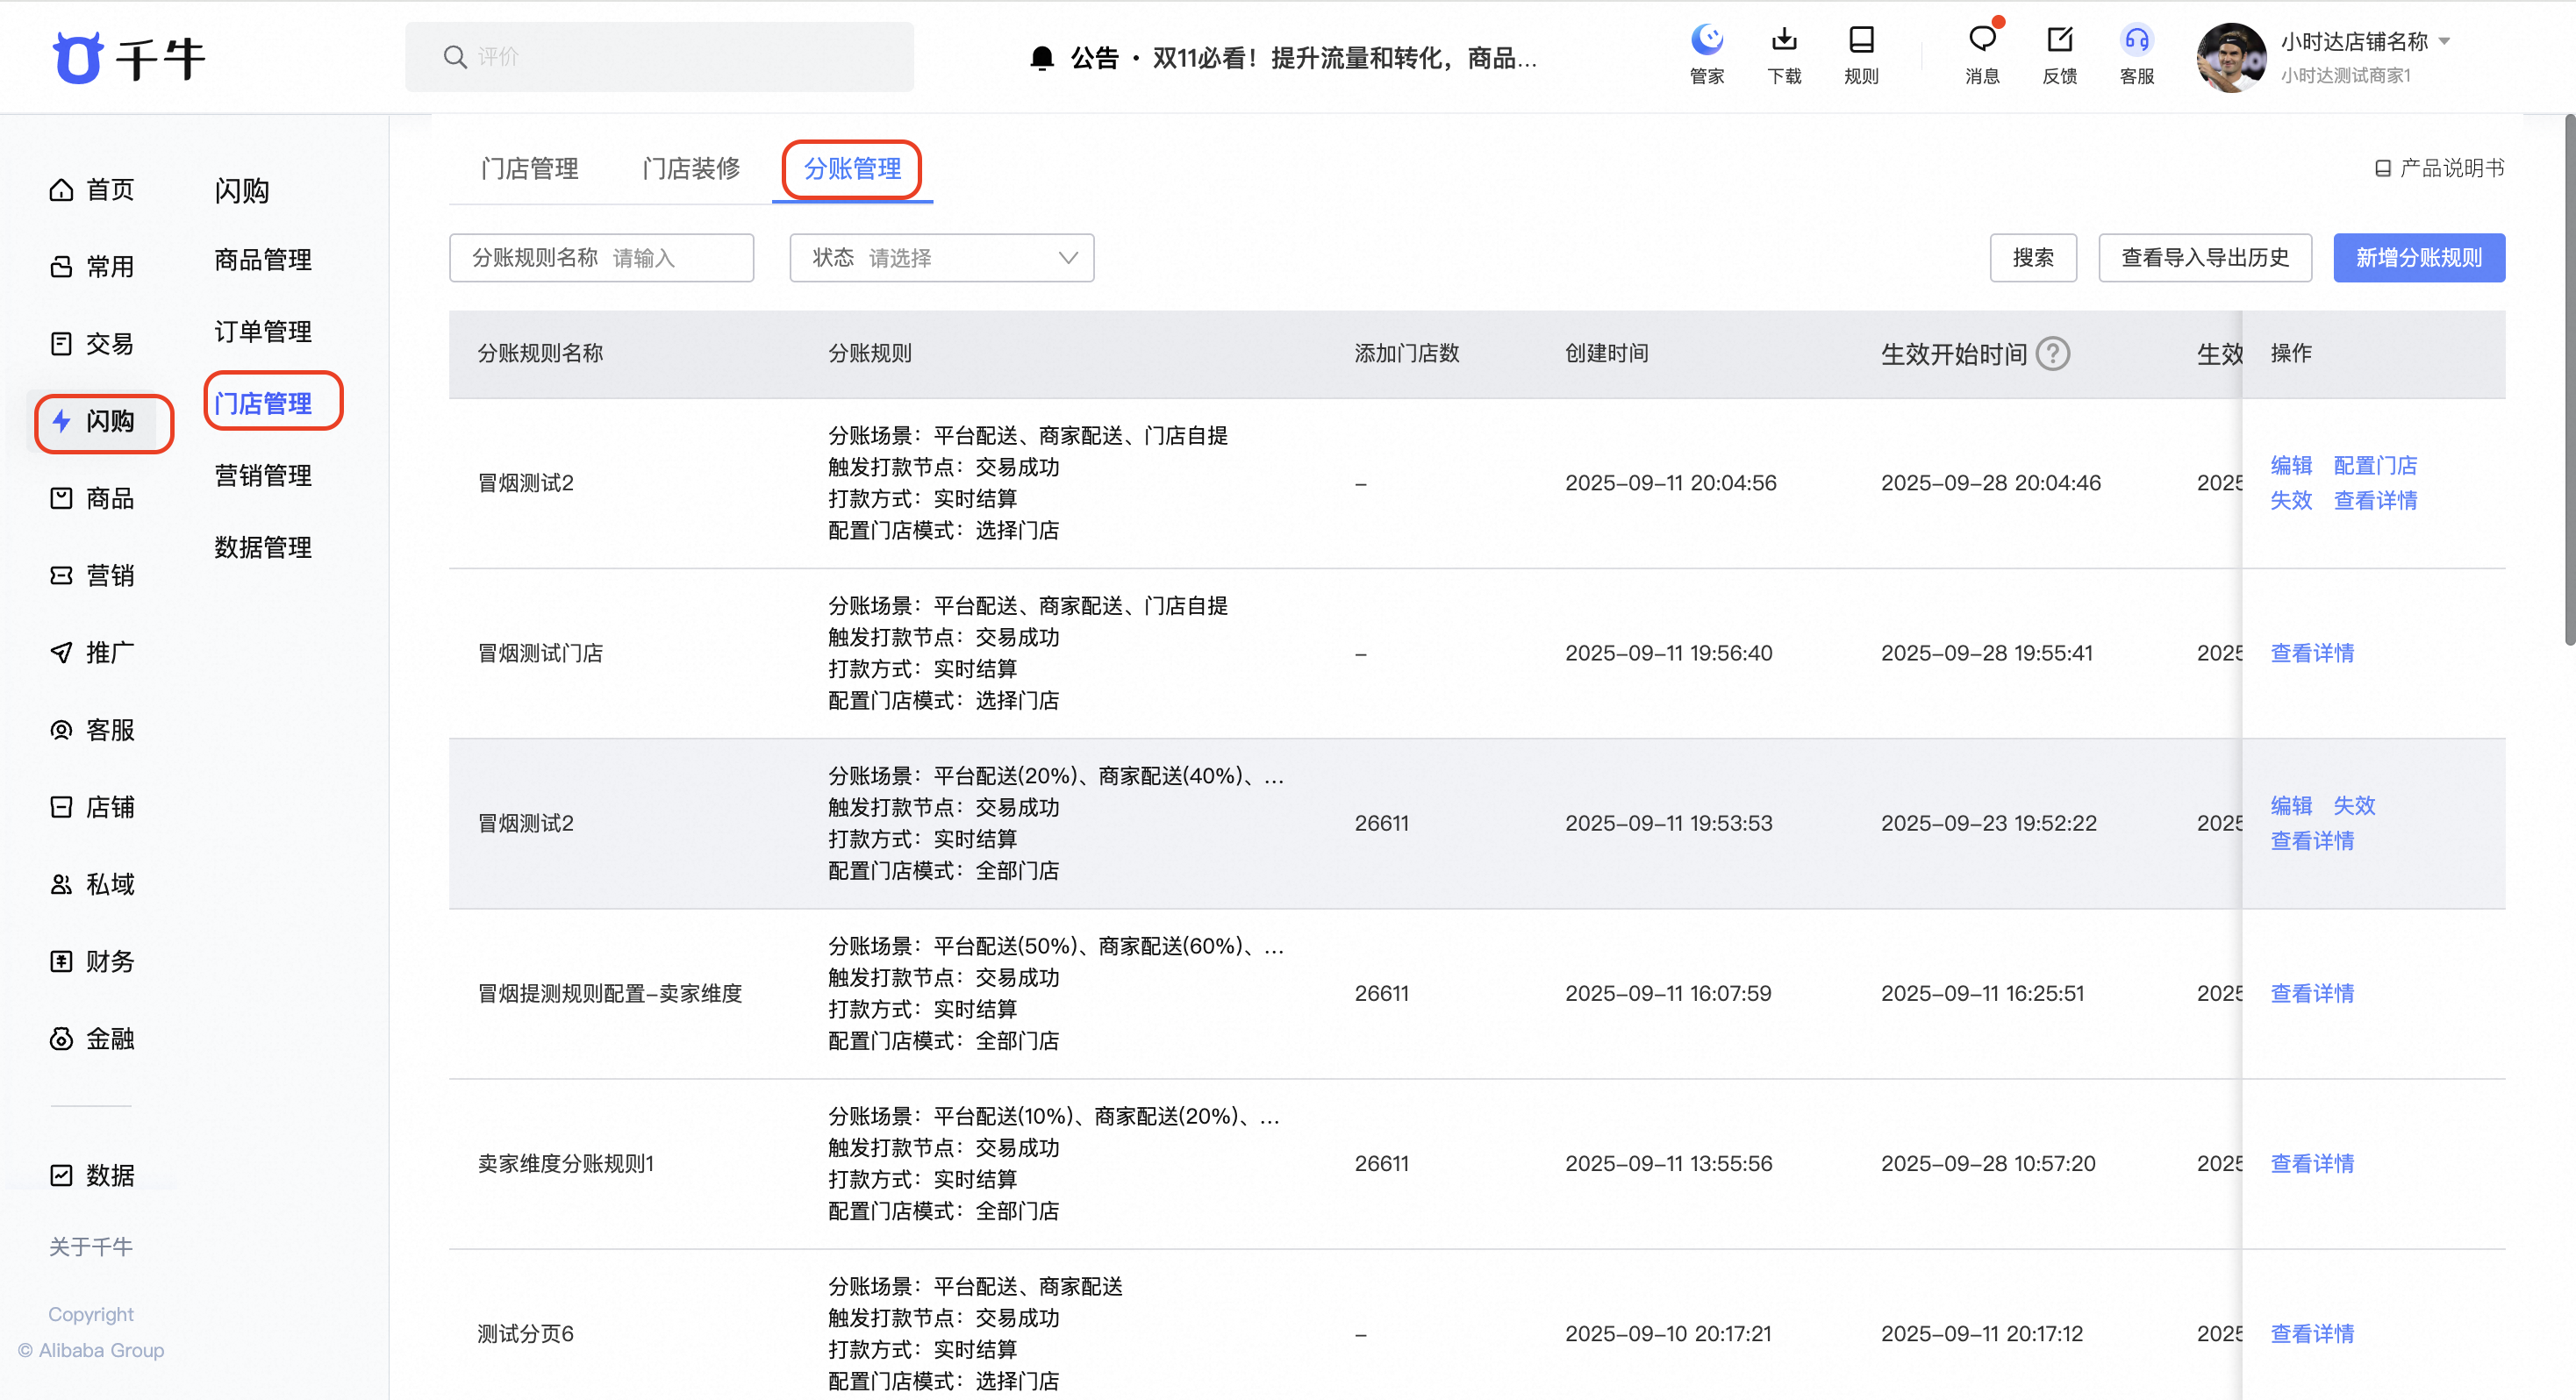
Task: Switch to the 门店管理 top tab
Action: pyautogui.click(x=529, y=168)
